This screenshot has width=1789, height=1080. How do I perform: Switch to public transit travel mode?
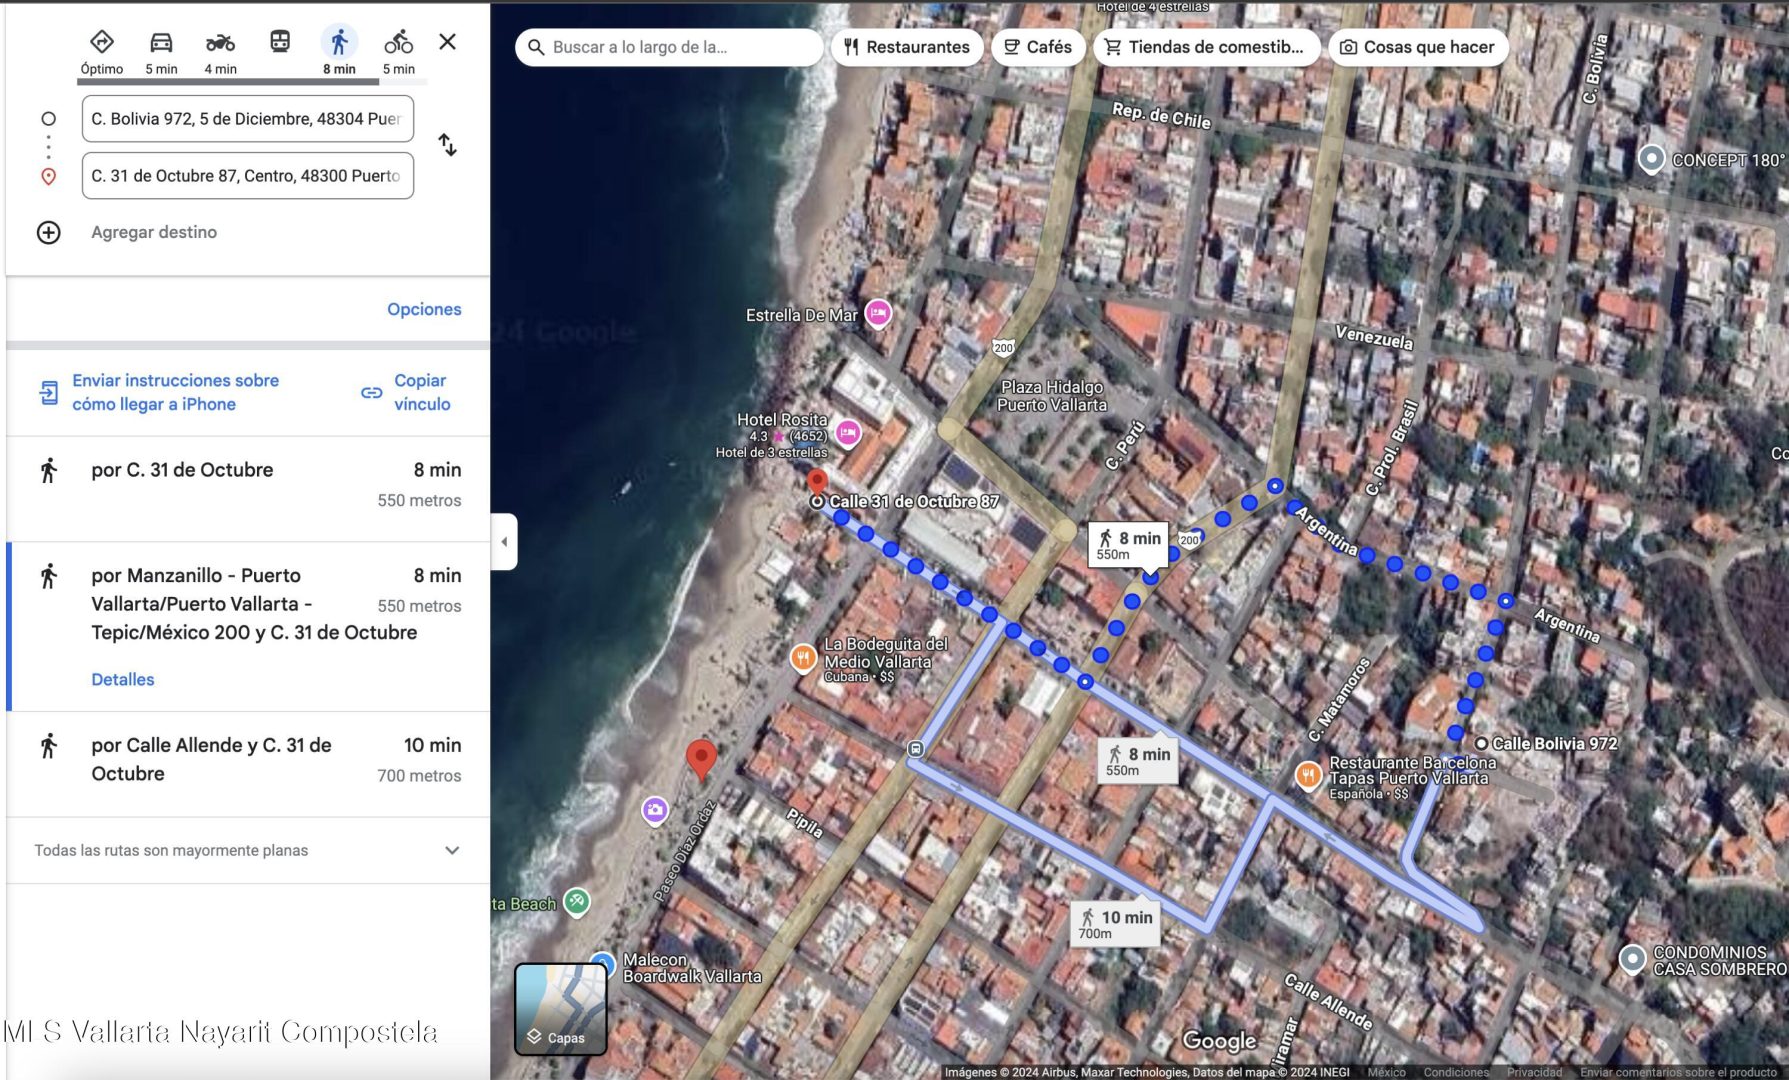[x=280, y=42]
